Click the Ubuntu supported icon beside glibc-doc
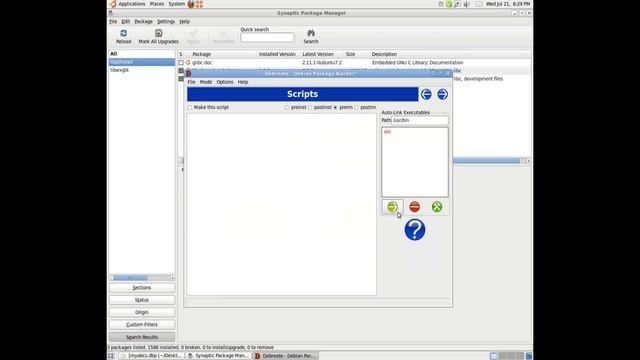The image size is (640, 360). [188, 62]
